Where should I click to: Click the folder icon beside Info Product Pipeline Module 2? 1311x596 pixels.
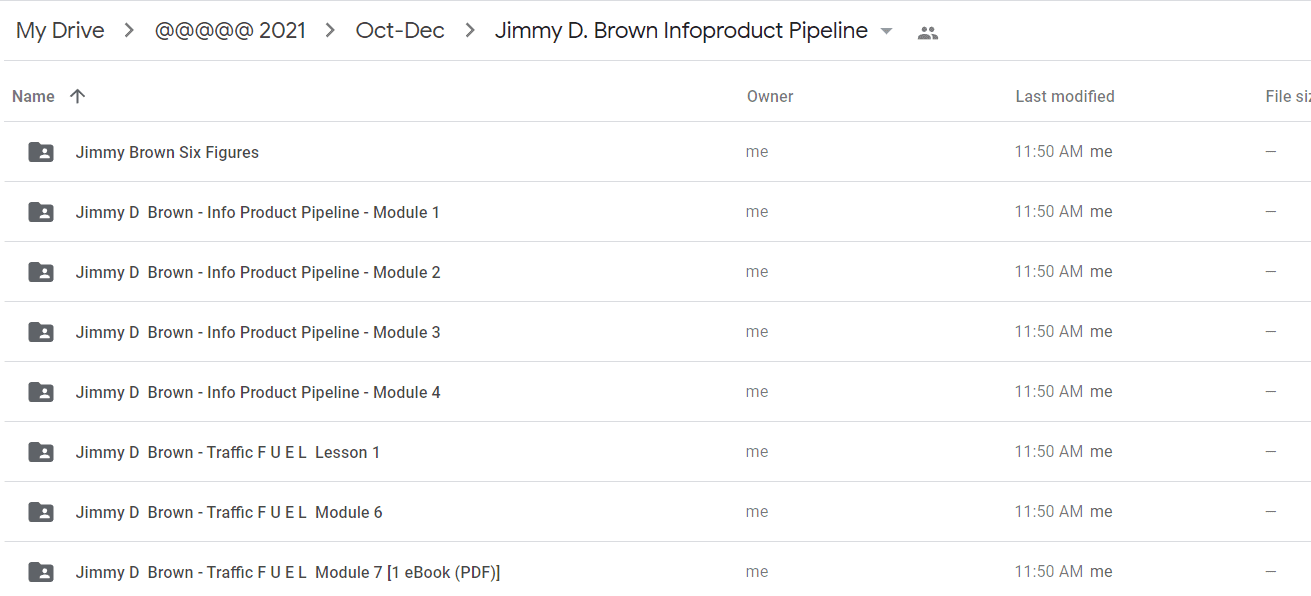coord(41,272)
